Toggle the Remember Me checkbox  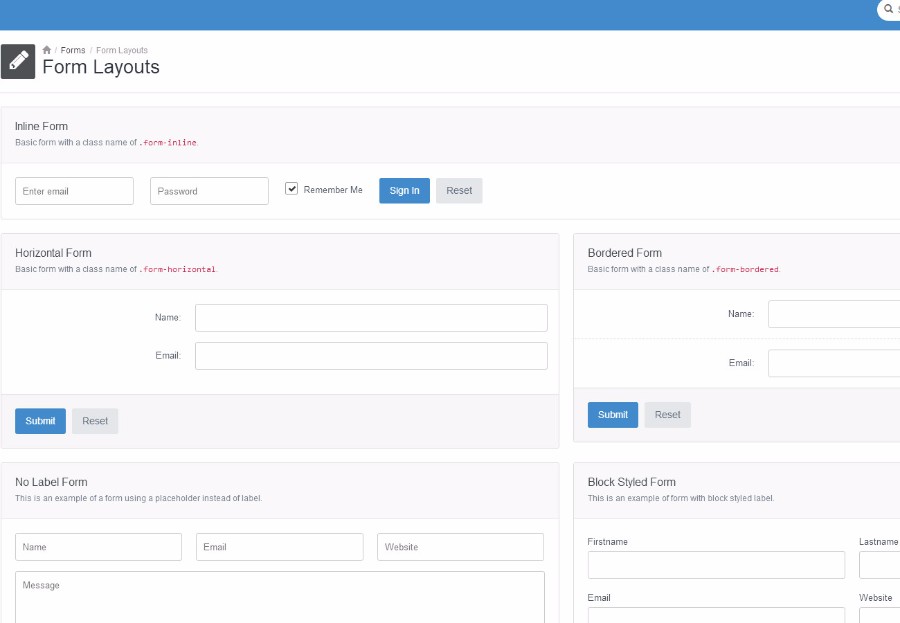coord(292,189)
